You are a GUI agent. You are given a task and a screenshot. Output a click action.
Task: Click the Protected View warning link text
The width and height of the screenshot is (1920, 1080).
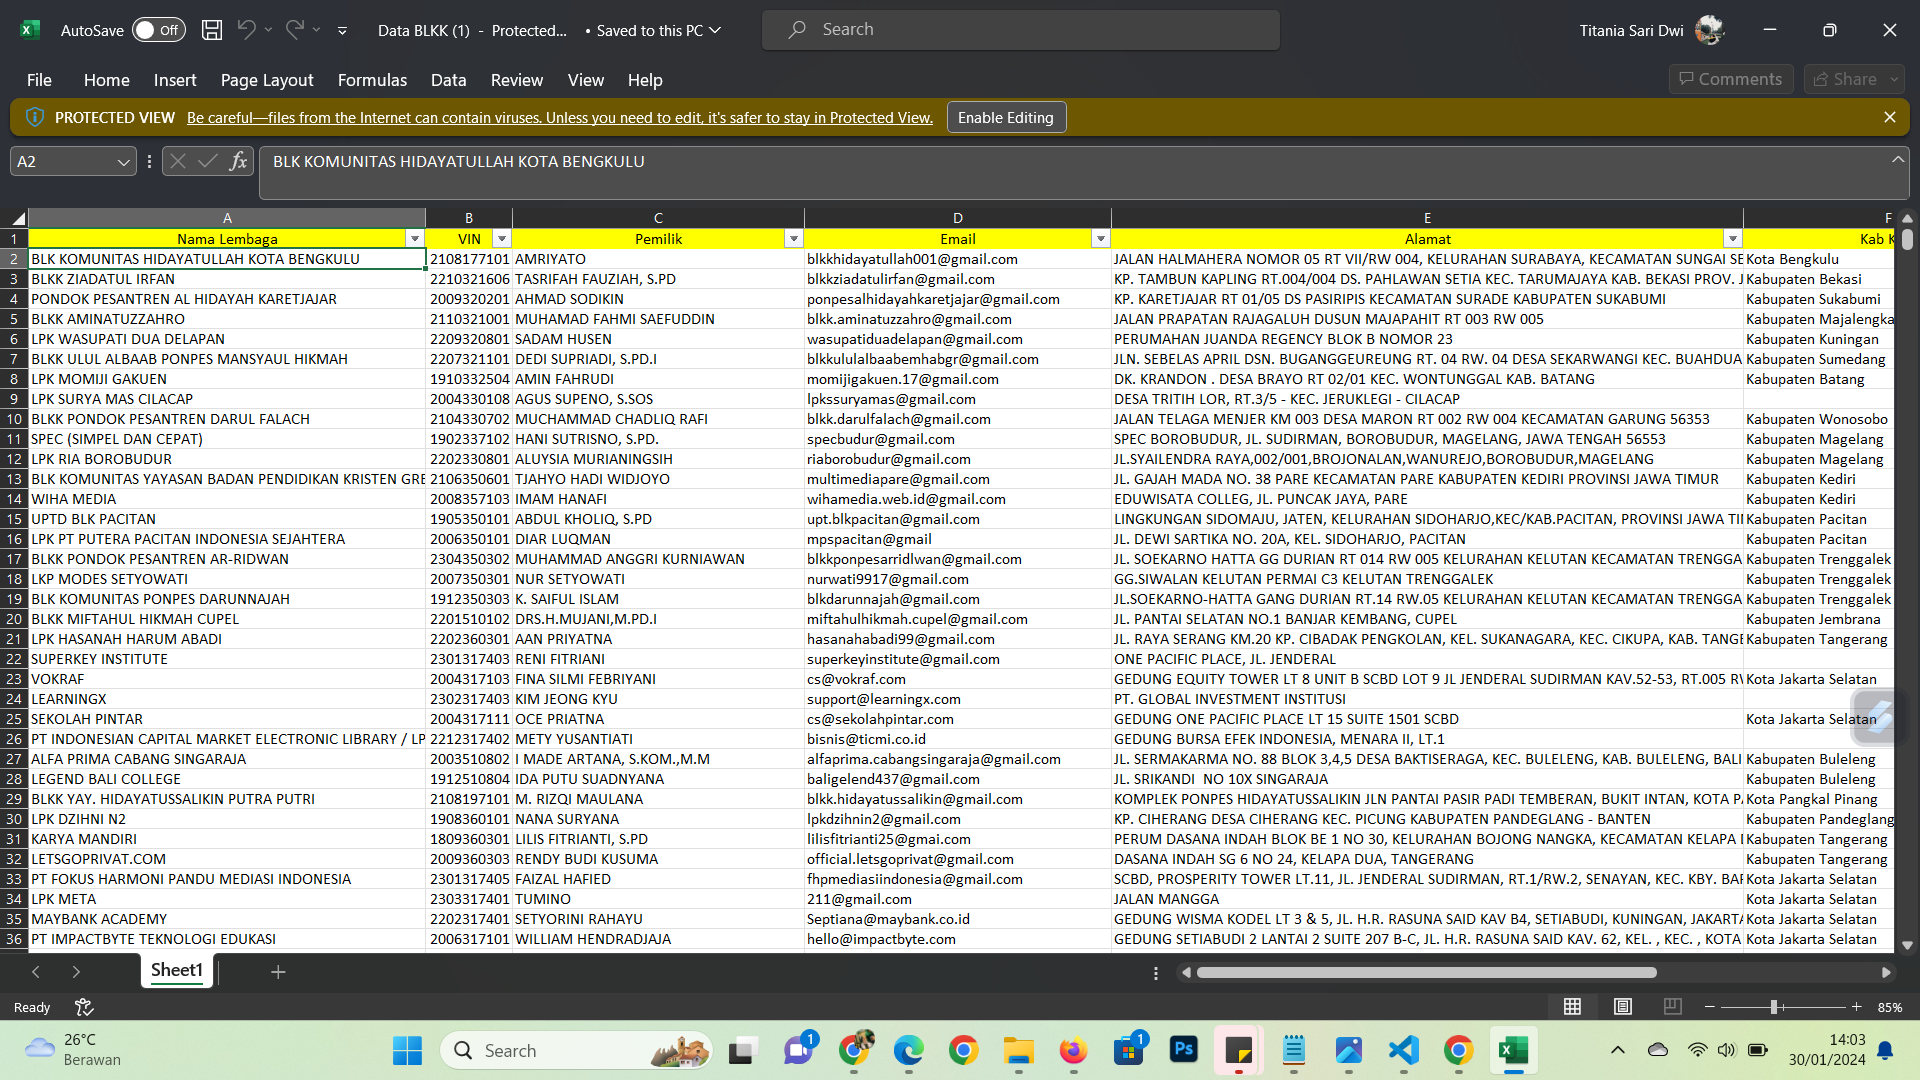(x=560, y=118)
